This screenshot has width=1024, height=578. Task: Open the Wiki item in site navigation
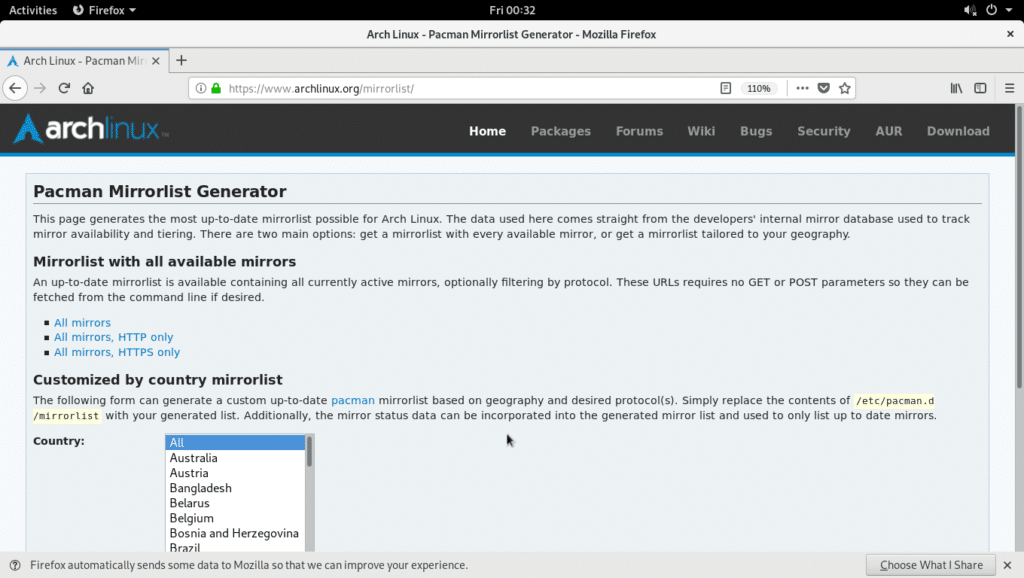point(701,131)
